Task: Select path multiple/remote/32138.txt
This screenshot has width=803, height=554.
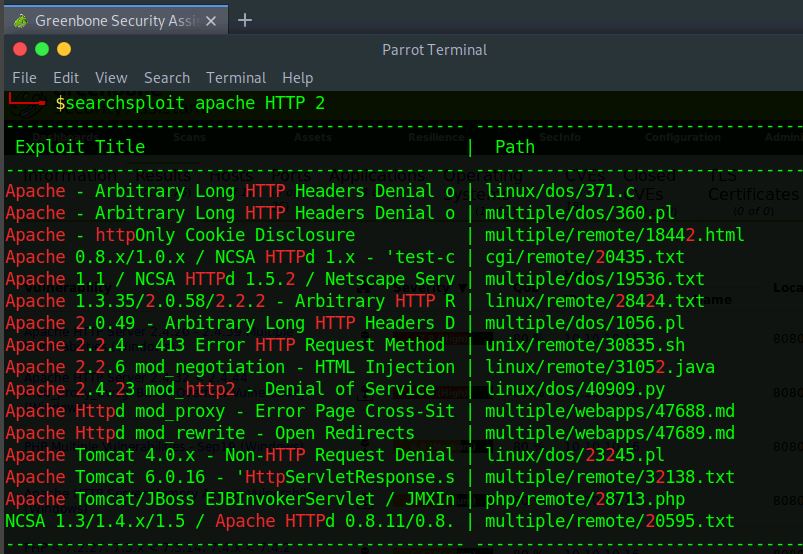Action: [610, 477]
